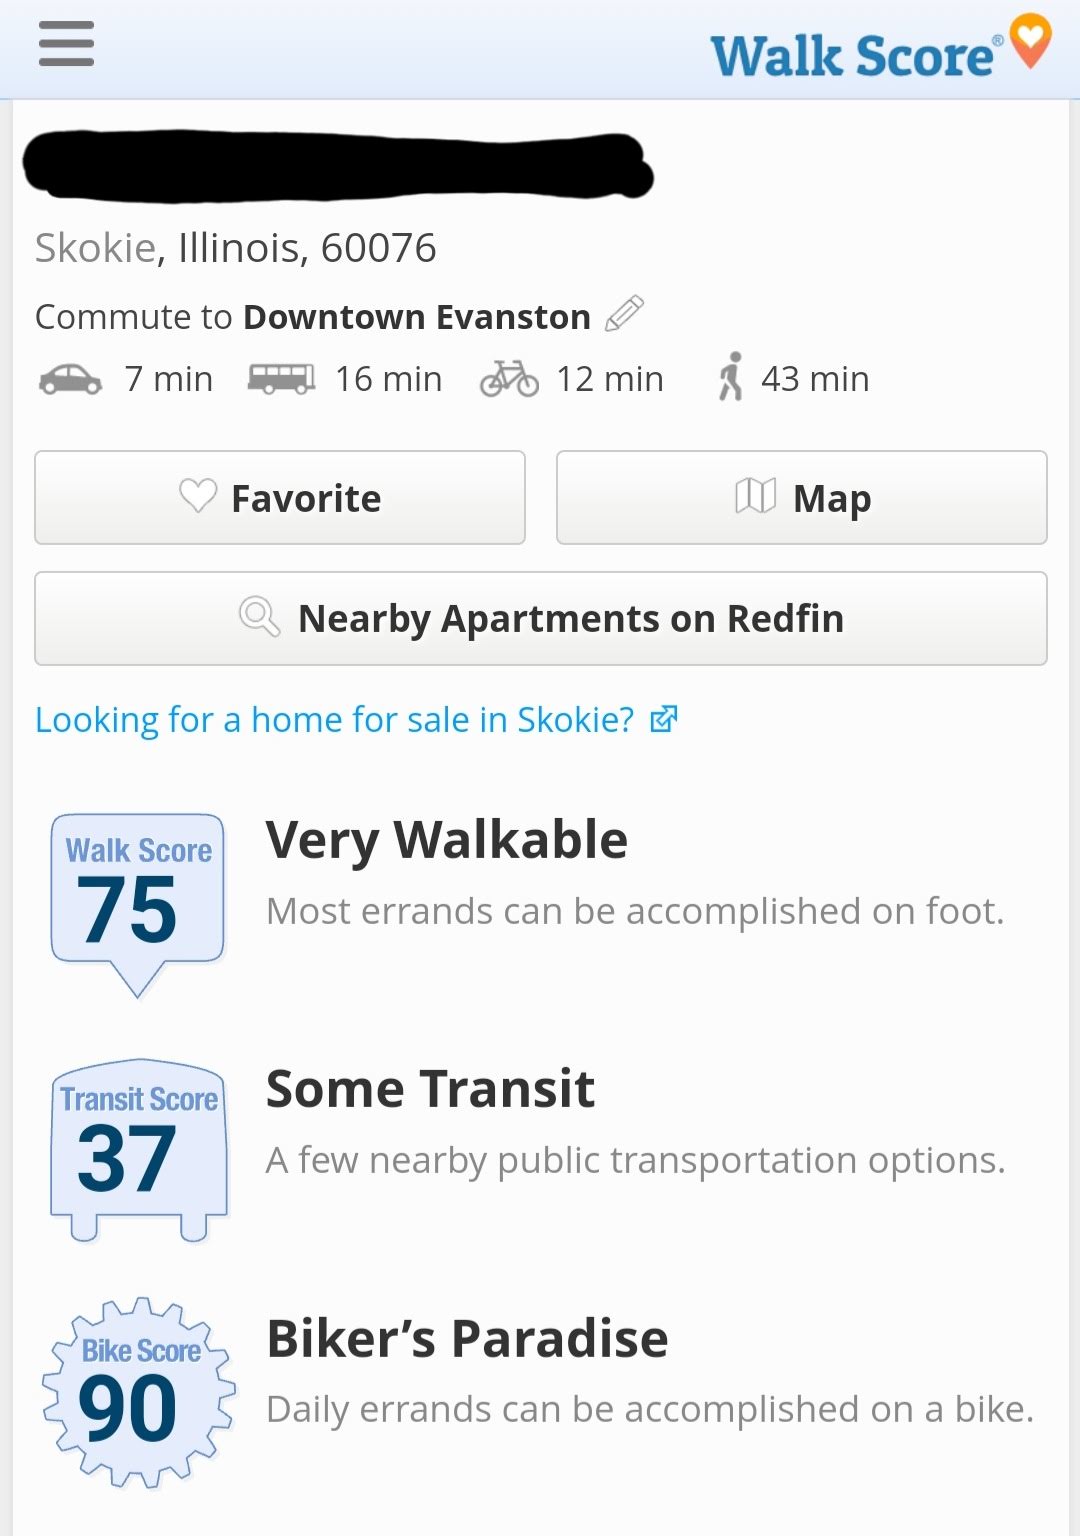The image size is (1080, 1536).
Task: Click the Biker's Paradise heading
Action: pos(467,1339)
